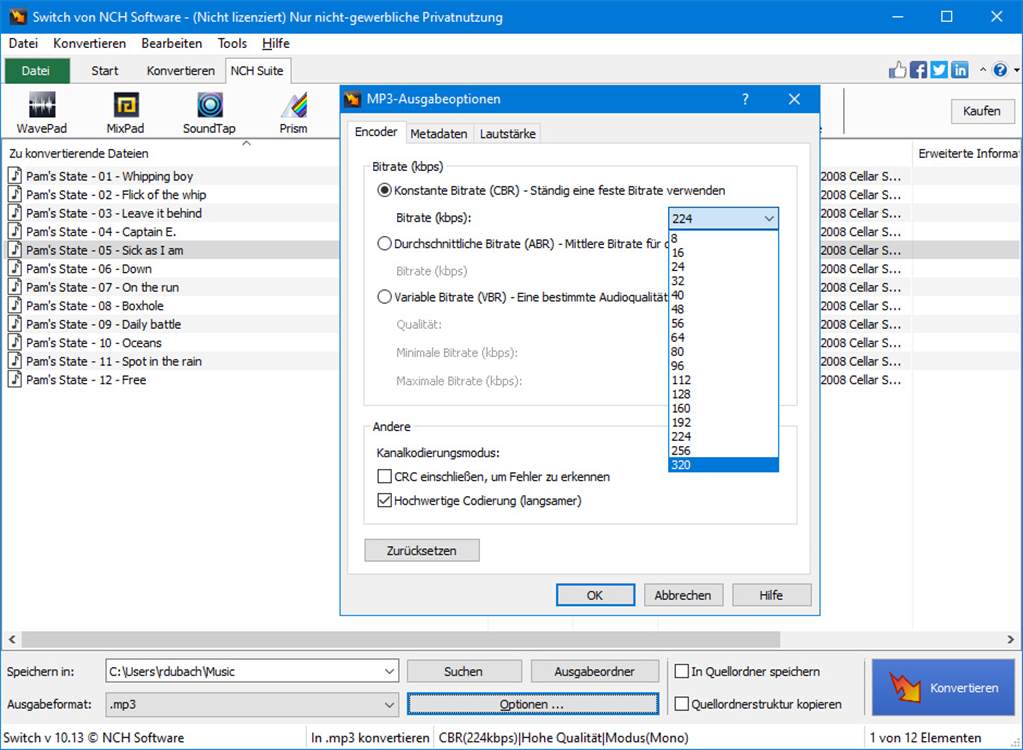Click the Optionen ... button
Viewport: 1023px width, 750px height.
[532, 704]
